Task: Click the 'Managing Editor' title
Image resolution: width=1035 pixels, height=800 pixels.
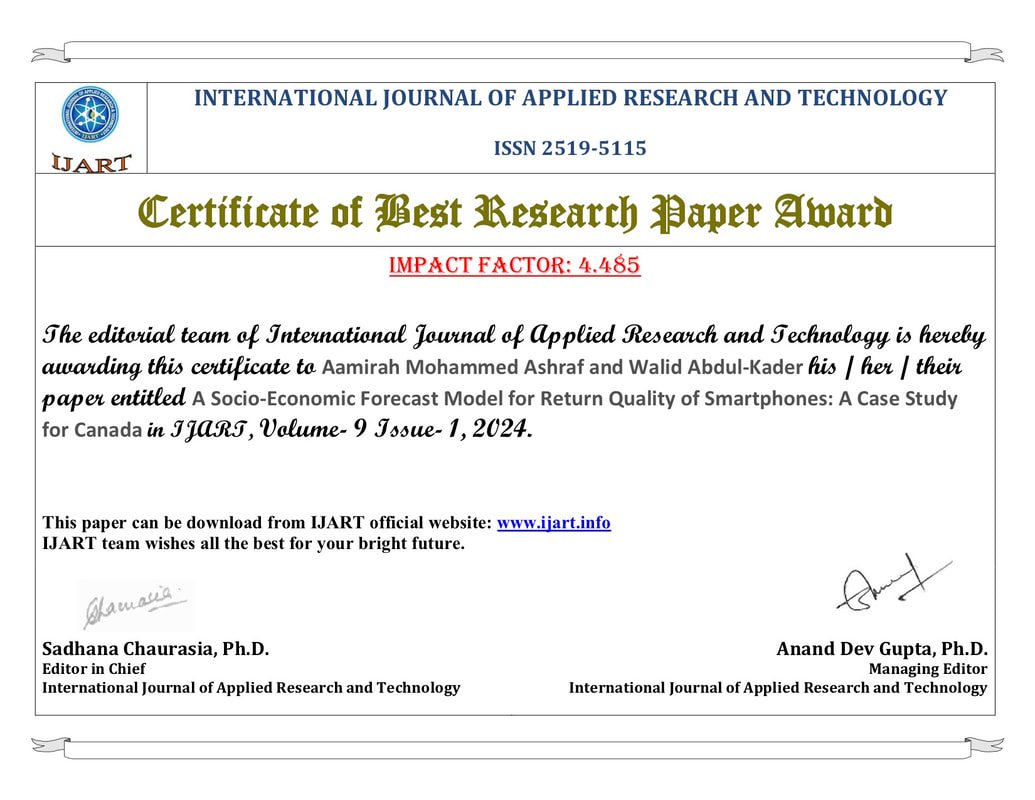Action: [x=928, y=669]
